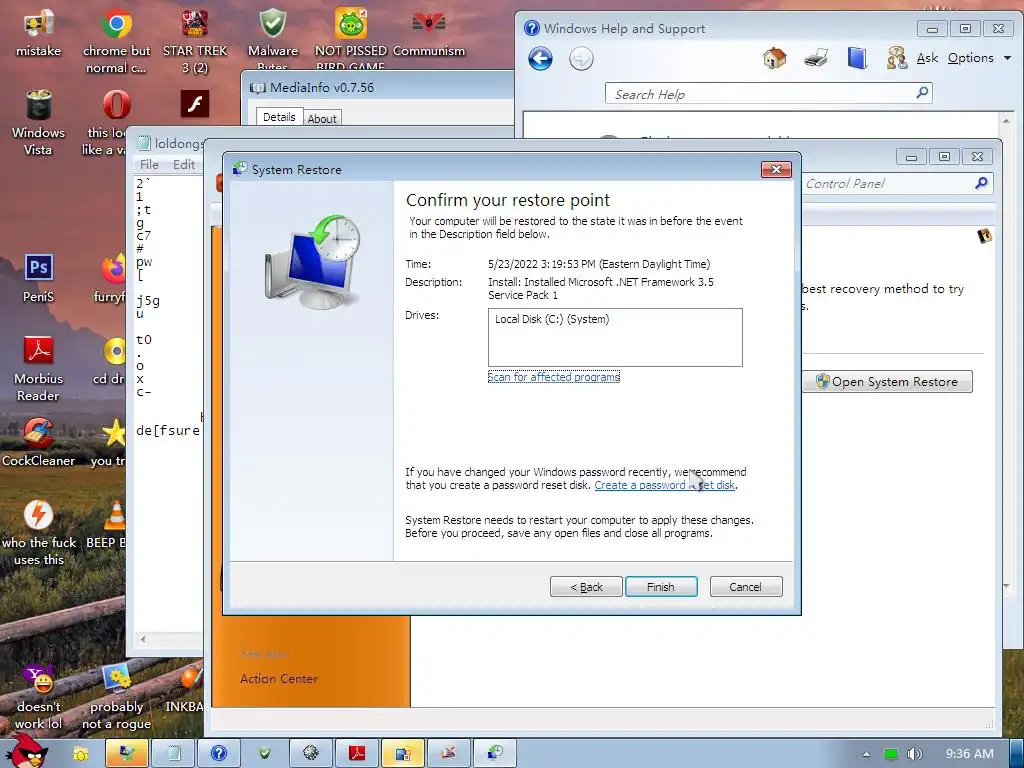Open the File menu in Notepad
This screenshot has height=768, width=1024.
pyautogui.click(x=149, y=165)
